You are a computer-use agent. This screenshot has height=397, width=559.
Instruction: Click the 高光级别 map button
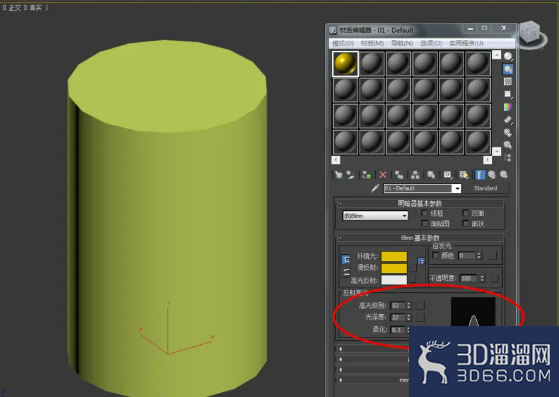421,305
